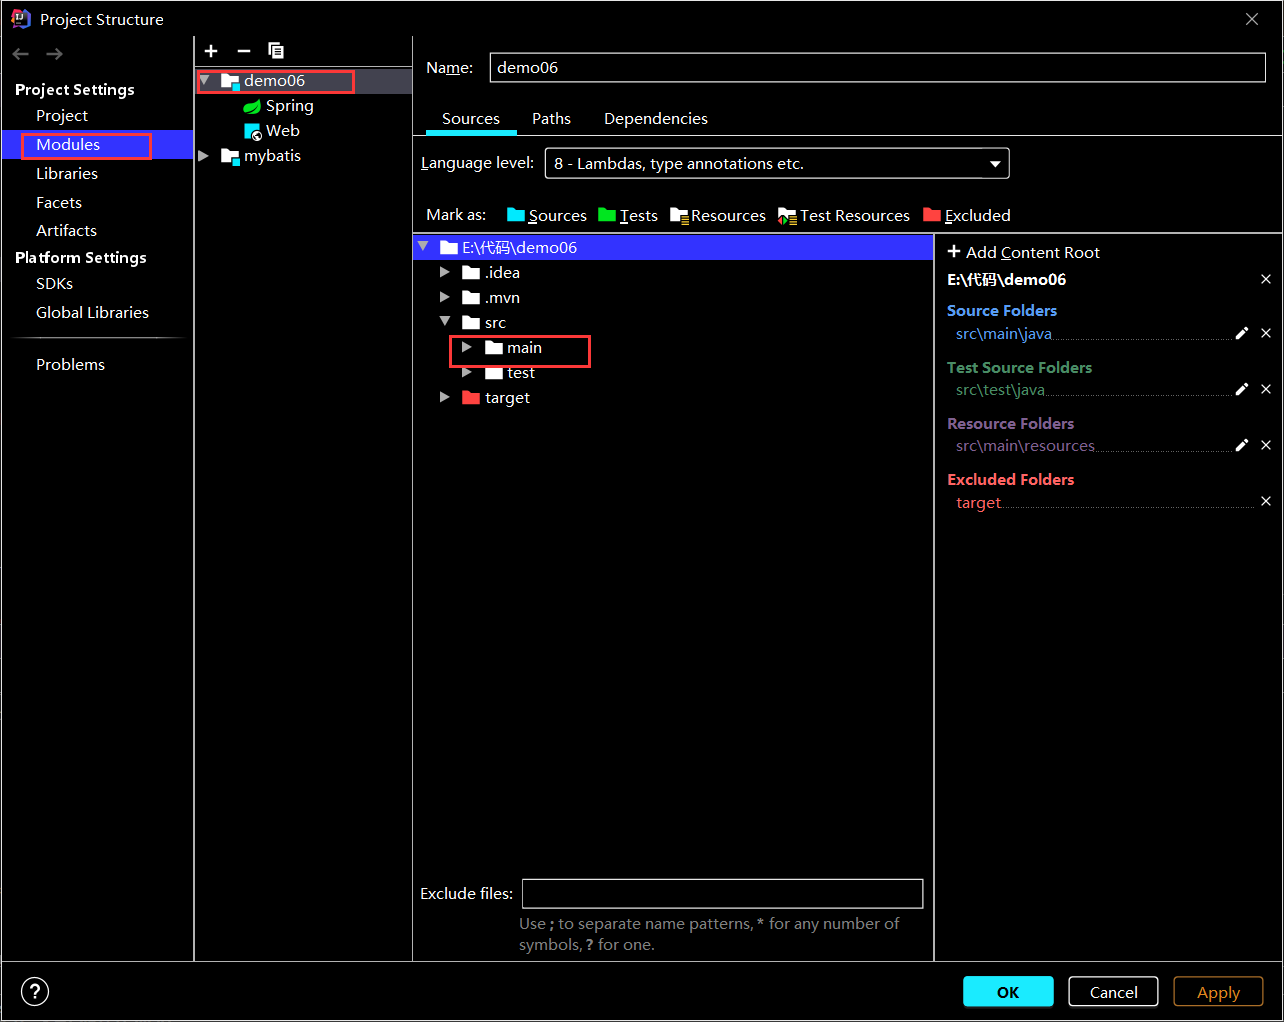This screenshot has width=1284, height=1022.
Task: Open Global Libraries settings
Action: tap(92, 313)
